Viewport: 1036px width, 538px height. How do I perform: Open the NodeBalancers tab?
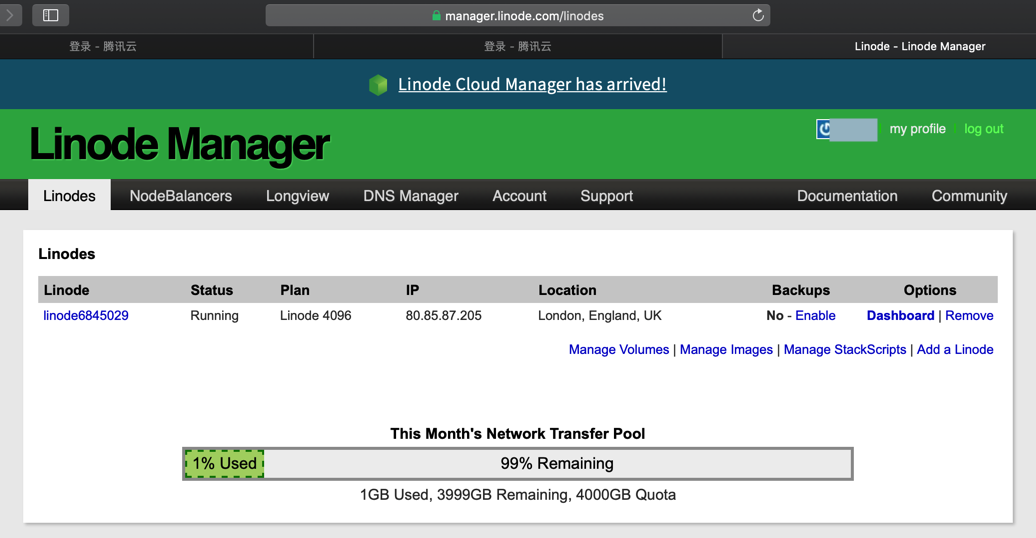tap(180, 196)
